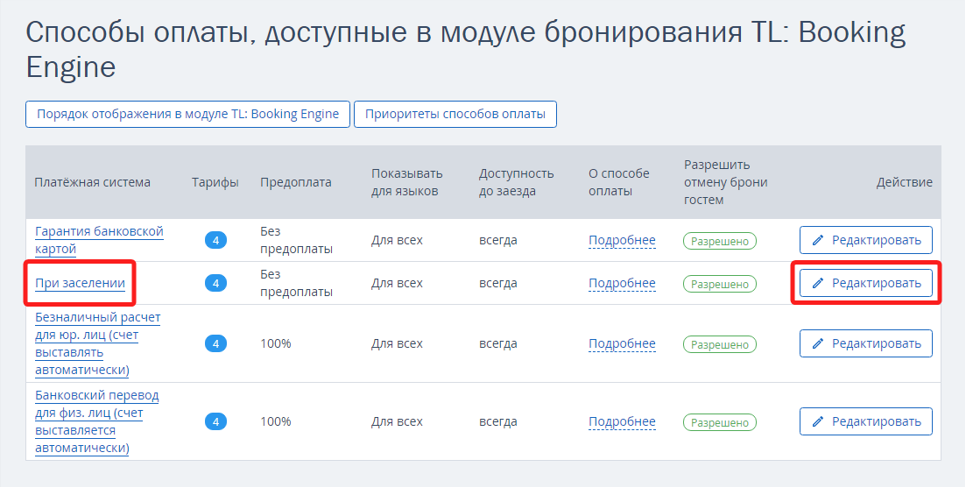Click Для всех in При заселении row
Screen dimensions: 965x487
(x=397, y=283)
